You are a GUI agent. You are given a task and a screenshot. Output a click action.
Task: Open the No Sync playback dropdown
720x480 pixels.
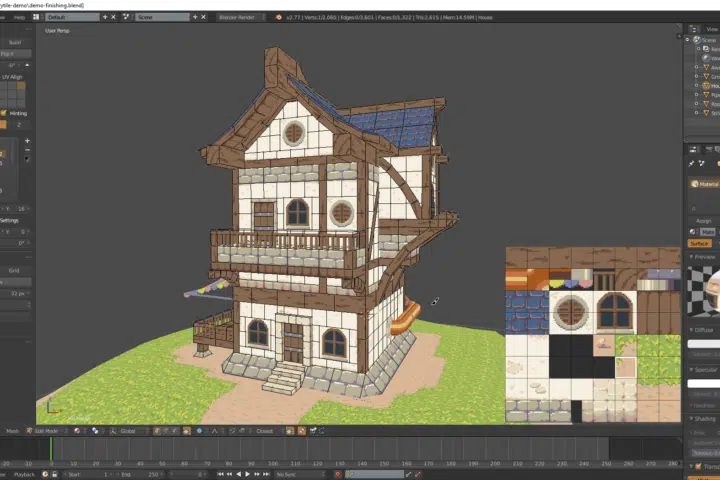300,474
